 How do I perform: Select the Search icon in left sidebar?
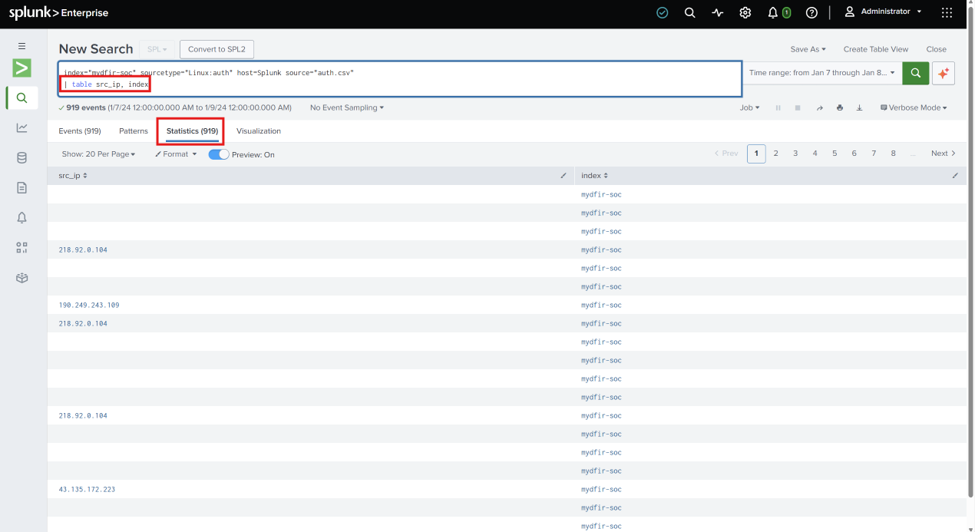point(22,98)
